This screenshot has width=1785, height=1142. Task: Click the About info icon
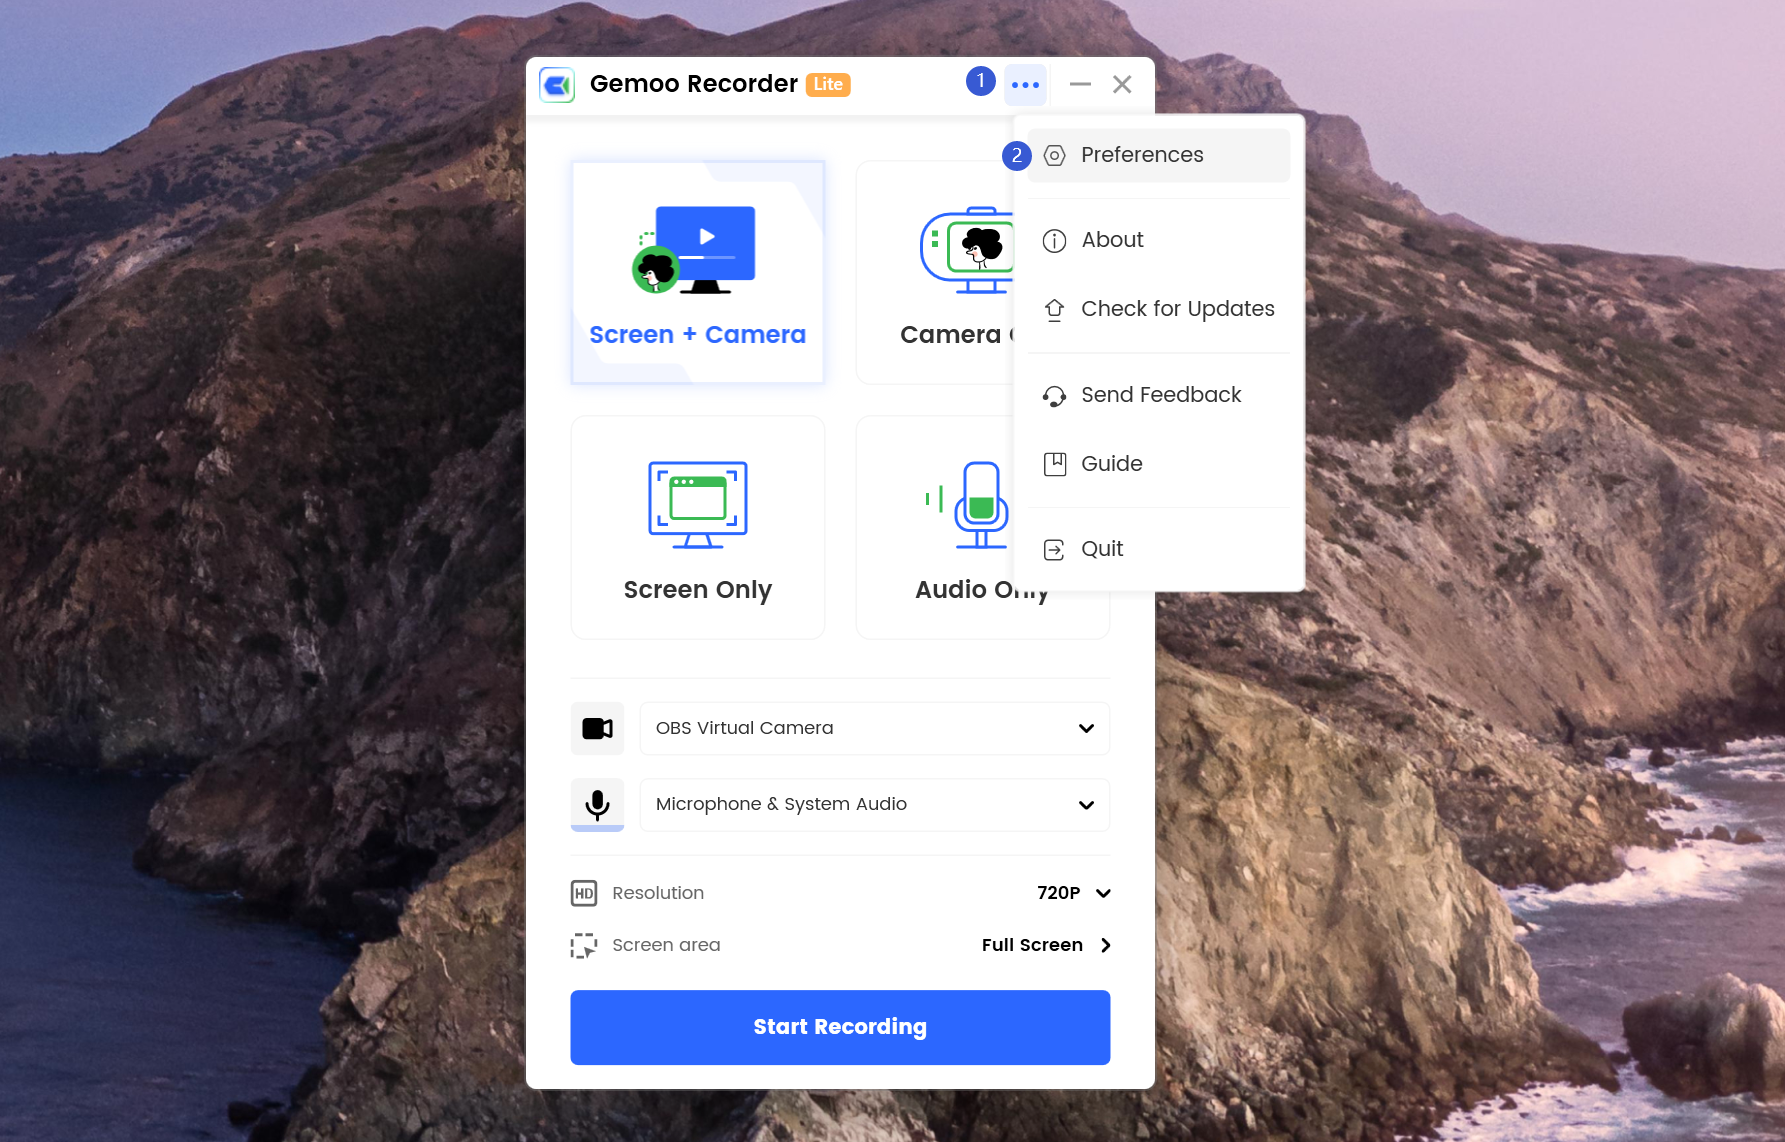1054,241
